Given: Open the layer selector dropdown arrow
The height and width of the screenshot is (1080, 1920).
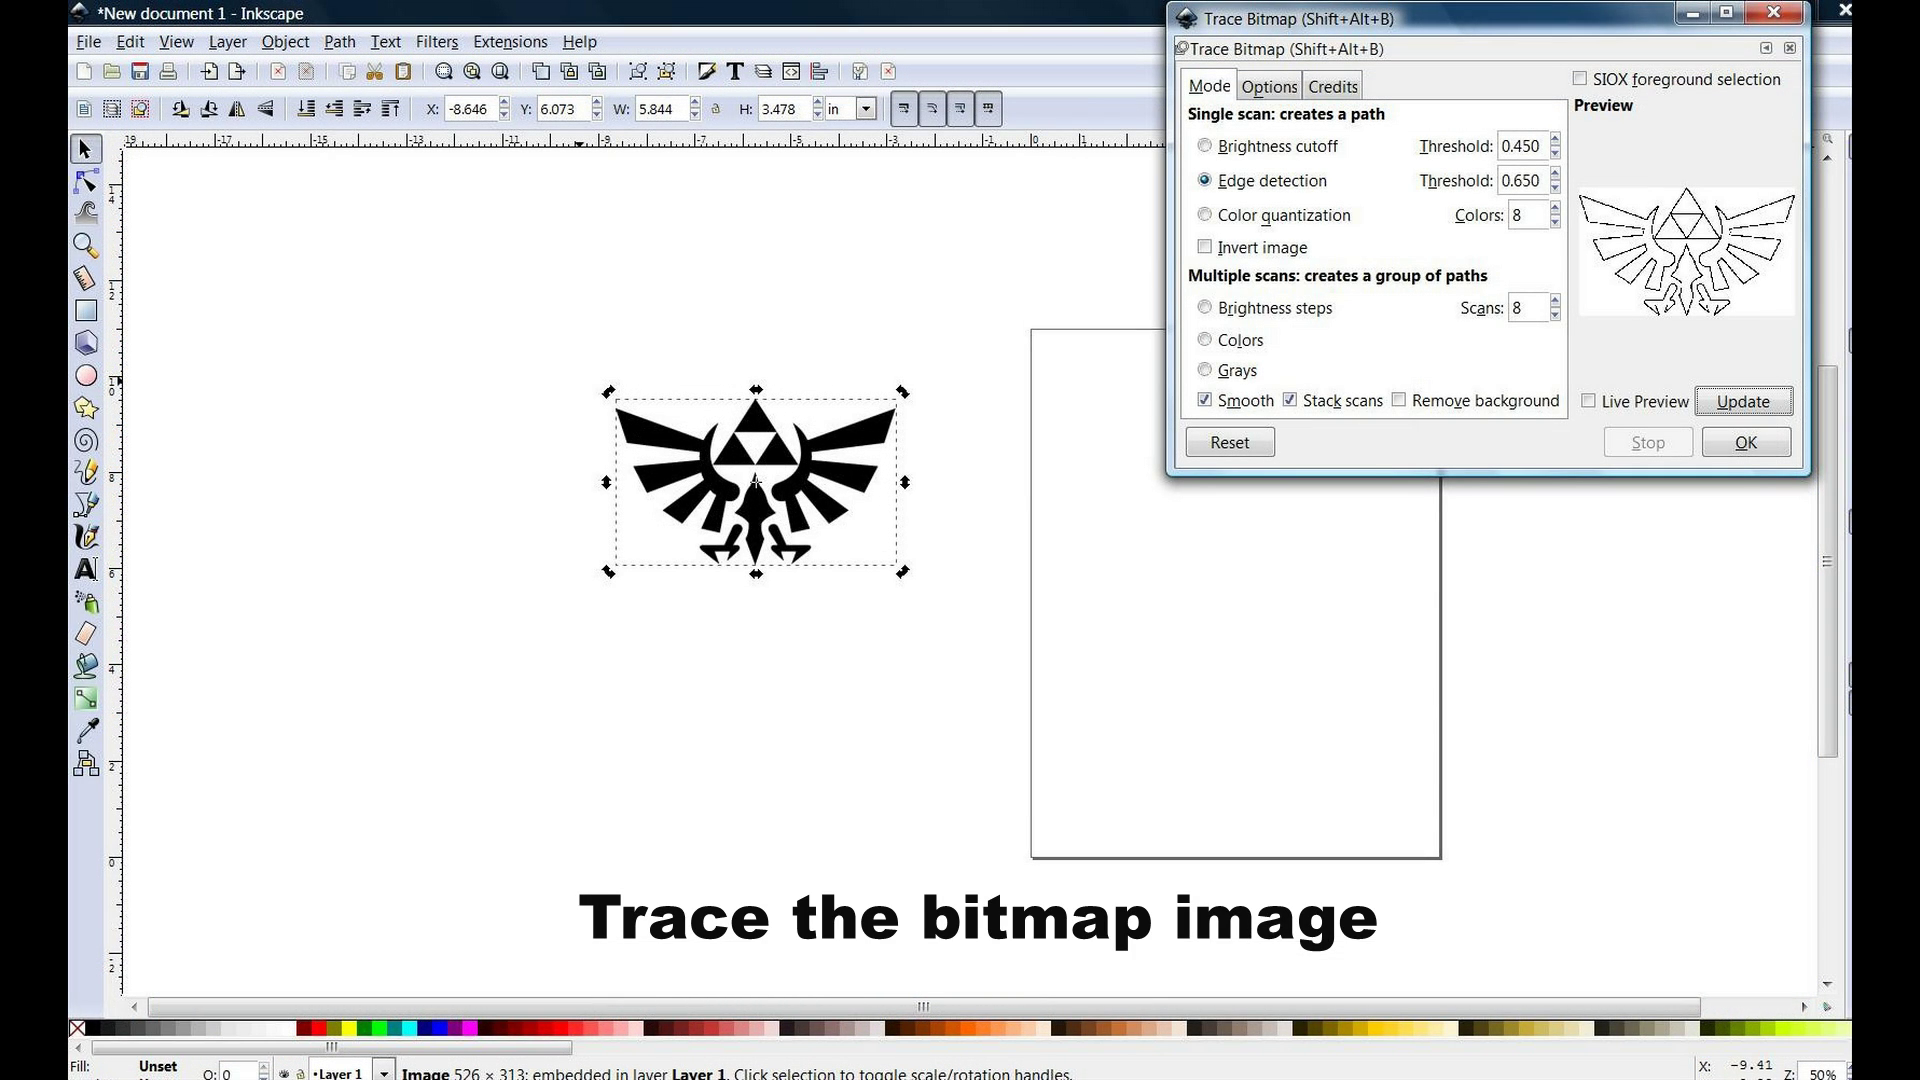Looking at the screenshot, I should click(x=384, y=1072).
